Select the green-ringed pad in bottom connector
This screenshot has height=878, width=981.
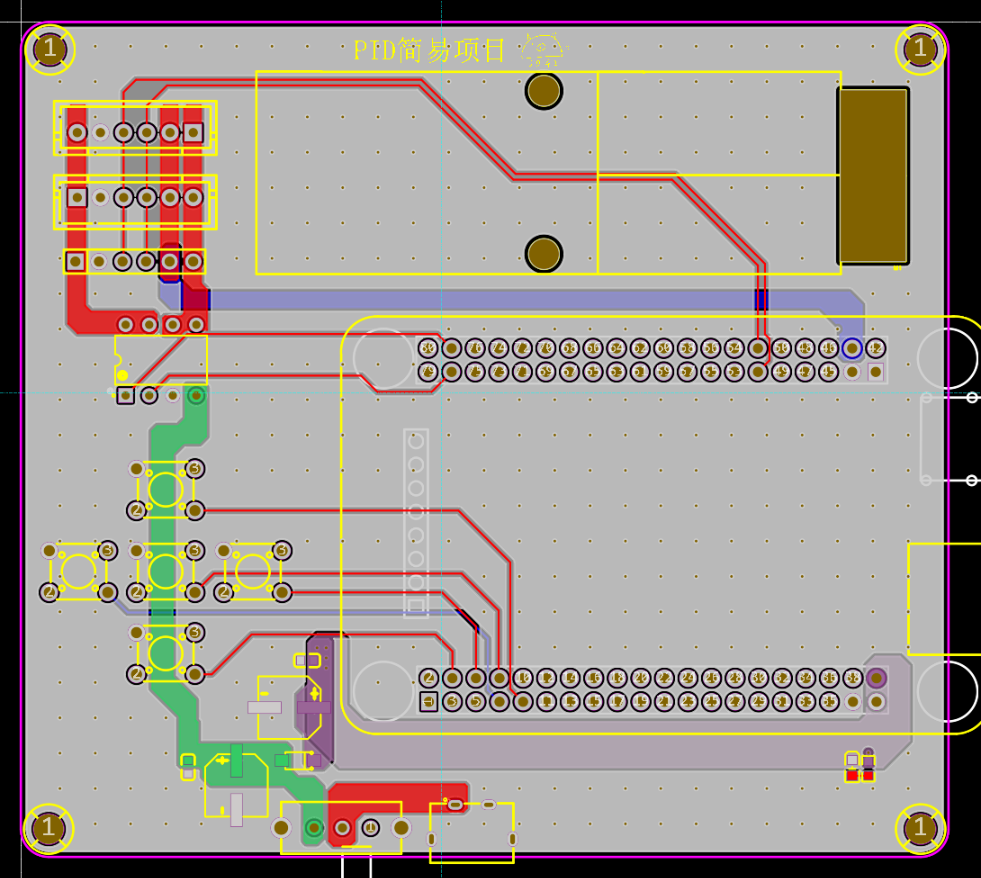coord(313,829)
